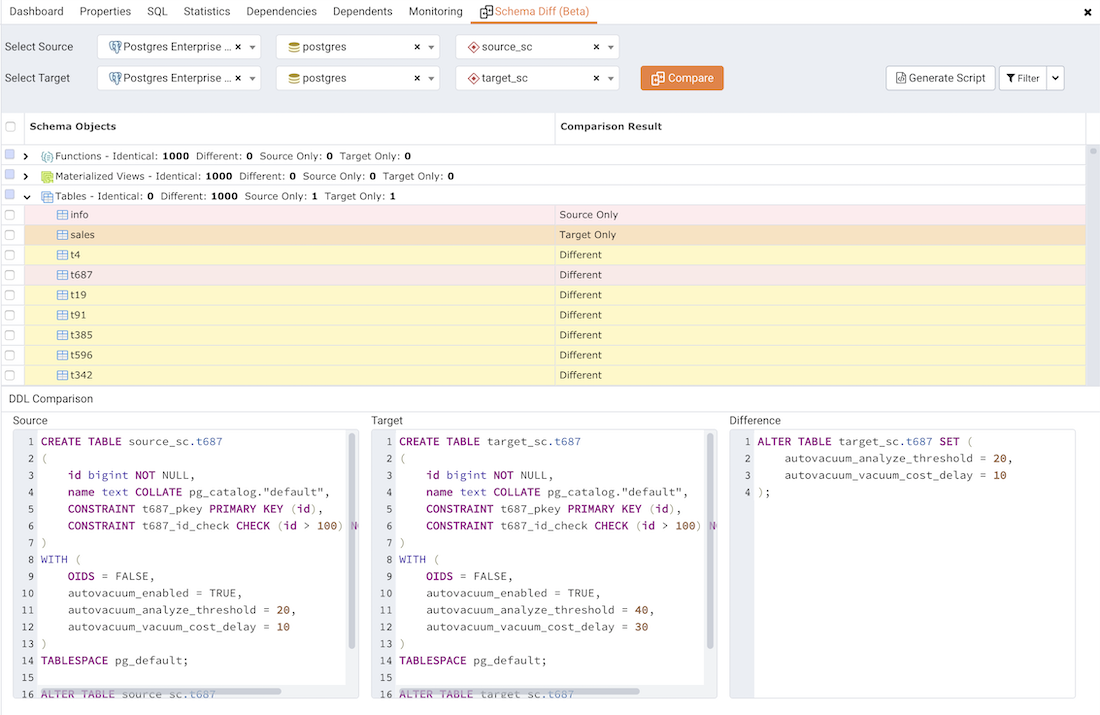The width and height of the screenshot is (1100, 715).
Task: Click the Schema Diff tab icon
Action: click(486, 12)
